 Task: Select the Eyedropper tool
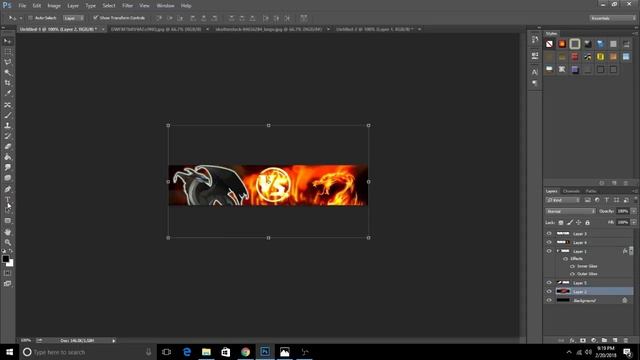pyautogui.click(x=7, y=93)
